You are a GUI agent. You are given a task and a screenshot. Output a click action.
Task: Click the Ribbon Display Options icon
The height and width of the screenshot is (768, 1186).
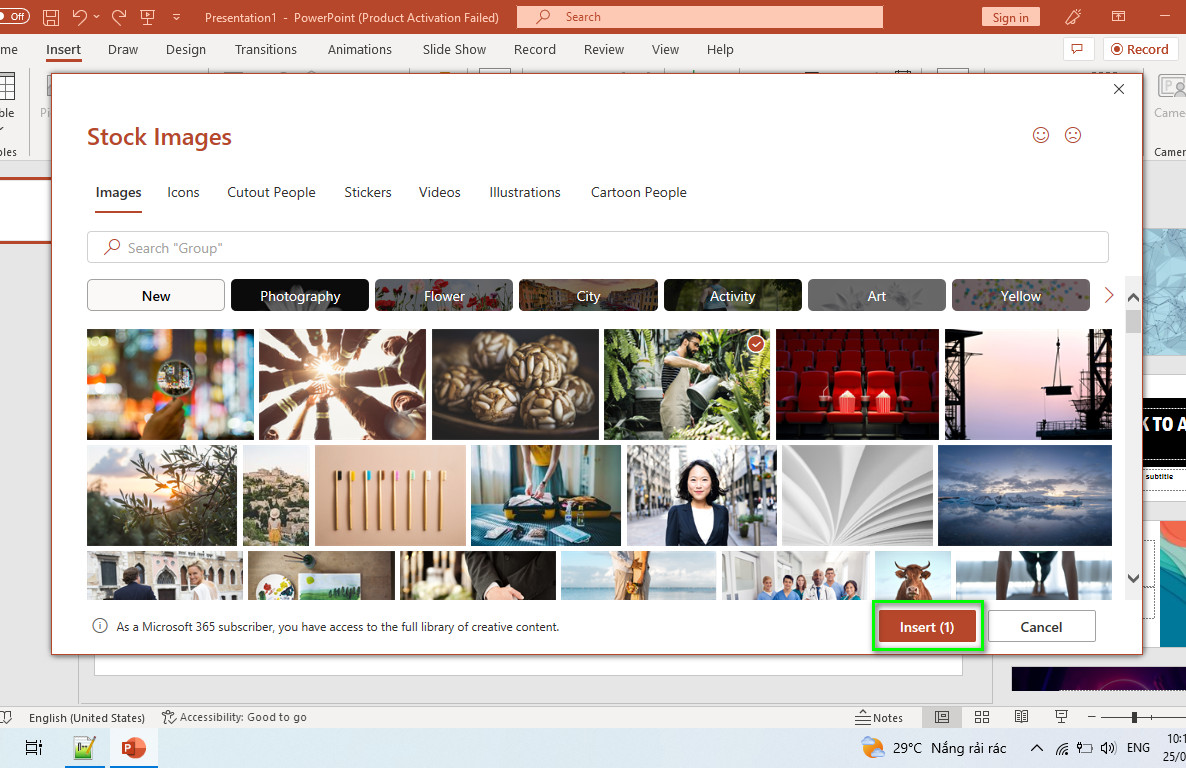point(1119,17)
